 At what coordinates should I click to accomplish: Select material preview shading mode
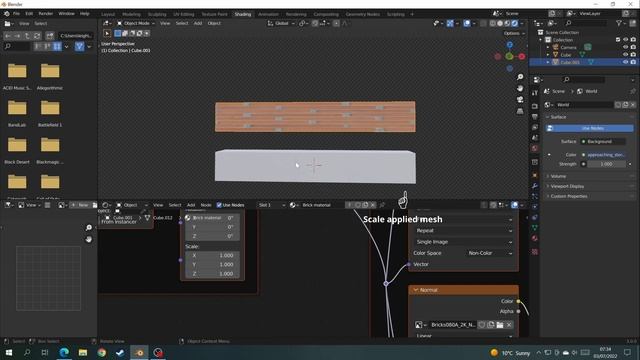pos(507,23)
